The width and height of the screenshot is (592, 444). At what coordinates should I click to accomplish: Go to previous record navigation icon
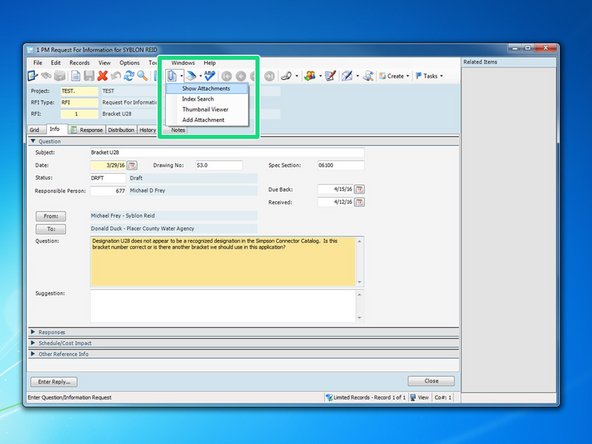coord(241,76)
